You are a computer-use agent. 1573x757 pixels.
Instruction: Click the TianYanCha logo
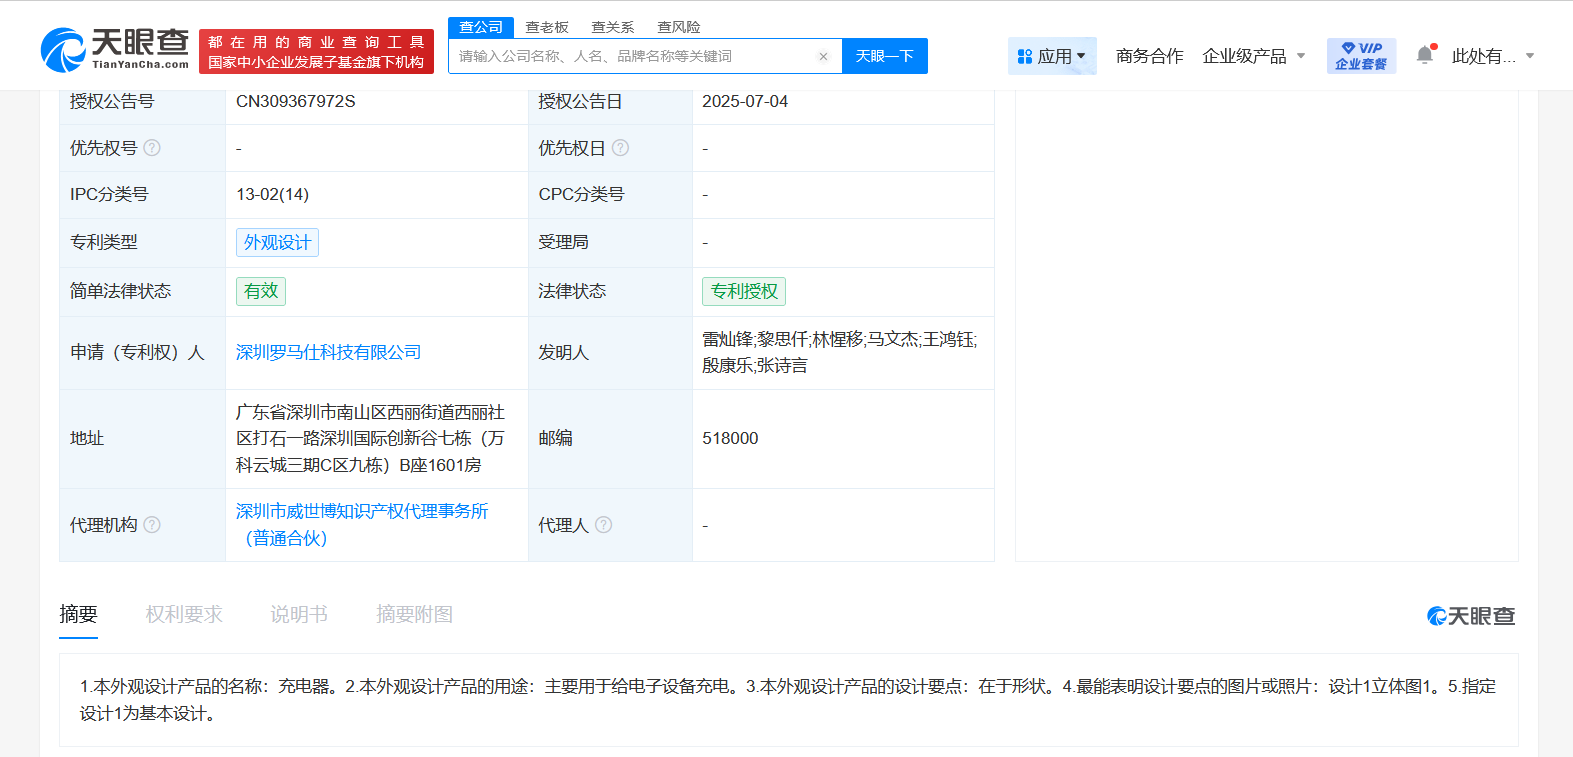tap(115, 49)
